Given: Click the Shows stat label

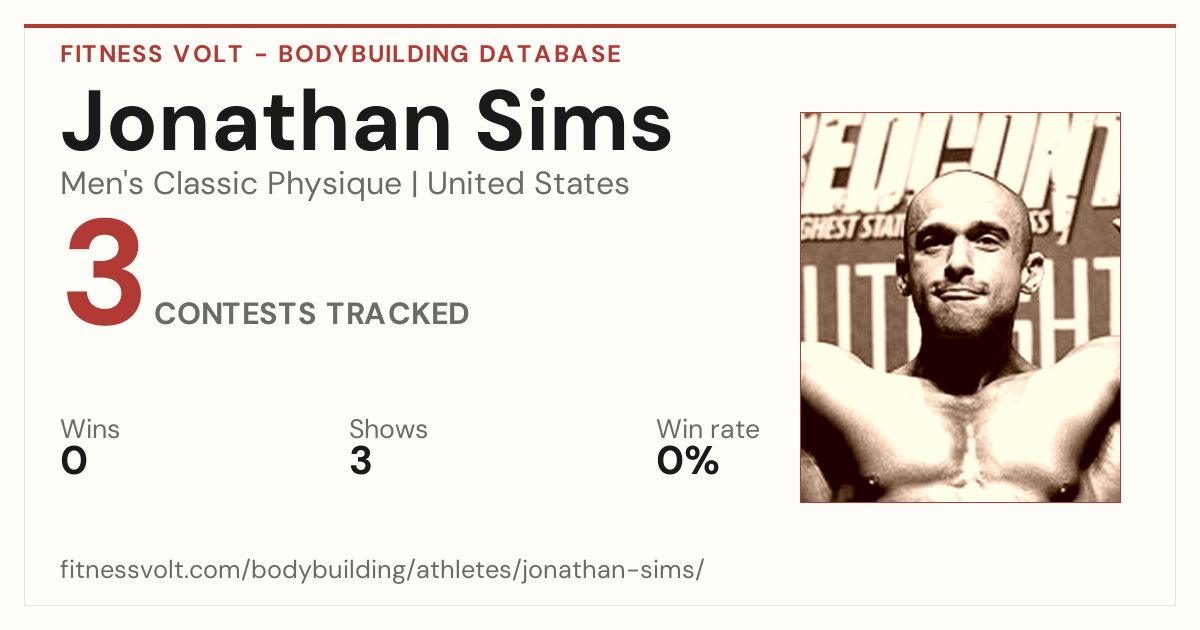Looking at the screenshot, I should (388, 429).
